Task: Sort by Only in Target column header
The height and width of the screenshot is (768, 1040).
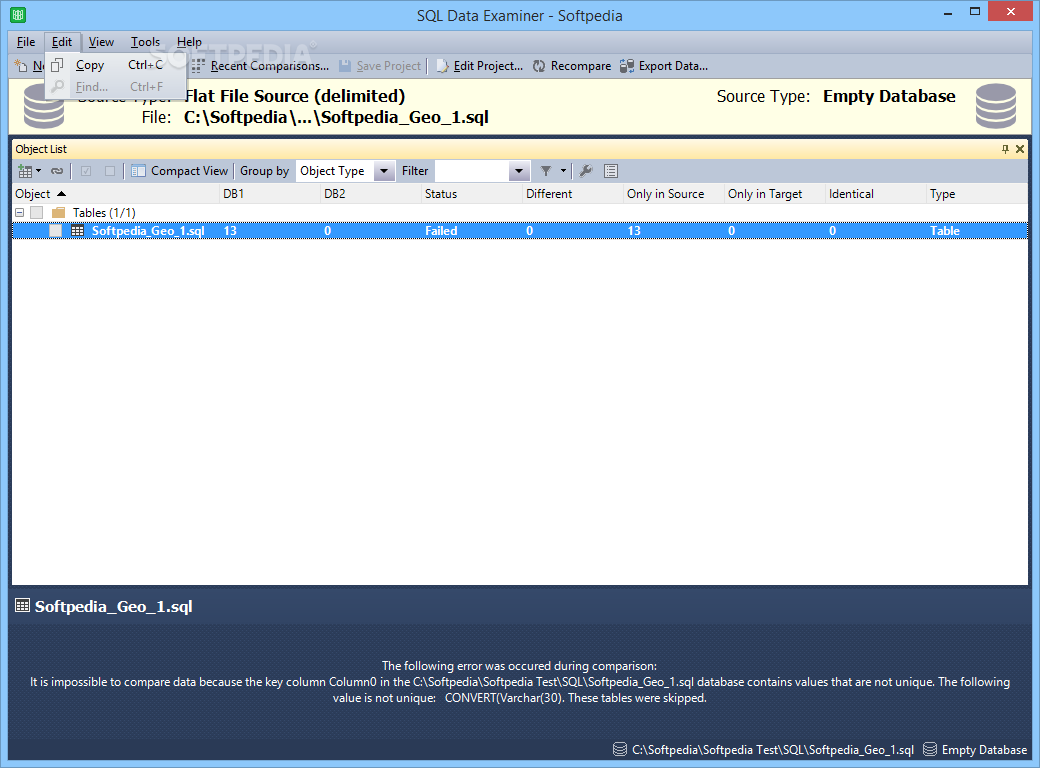Action: 774,194
